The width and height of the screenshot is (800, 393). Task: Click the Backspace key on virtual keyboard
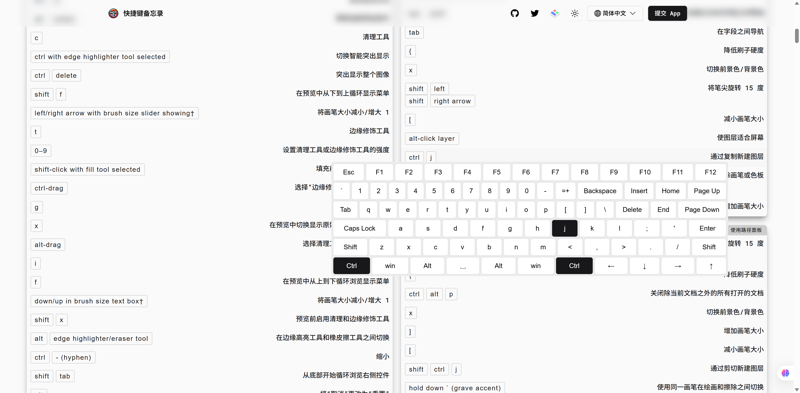(x=599, y=191)
